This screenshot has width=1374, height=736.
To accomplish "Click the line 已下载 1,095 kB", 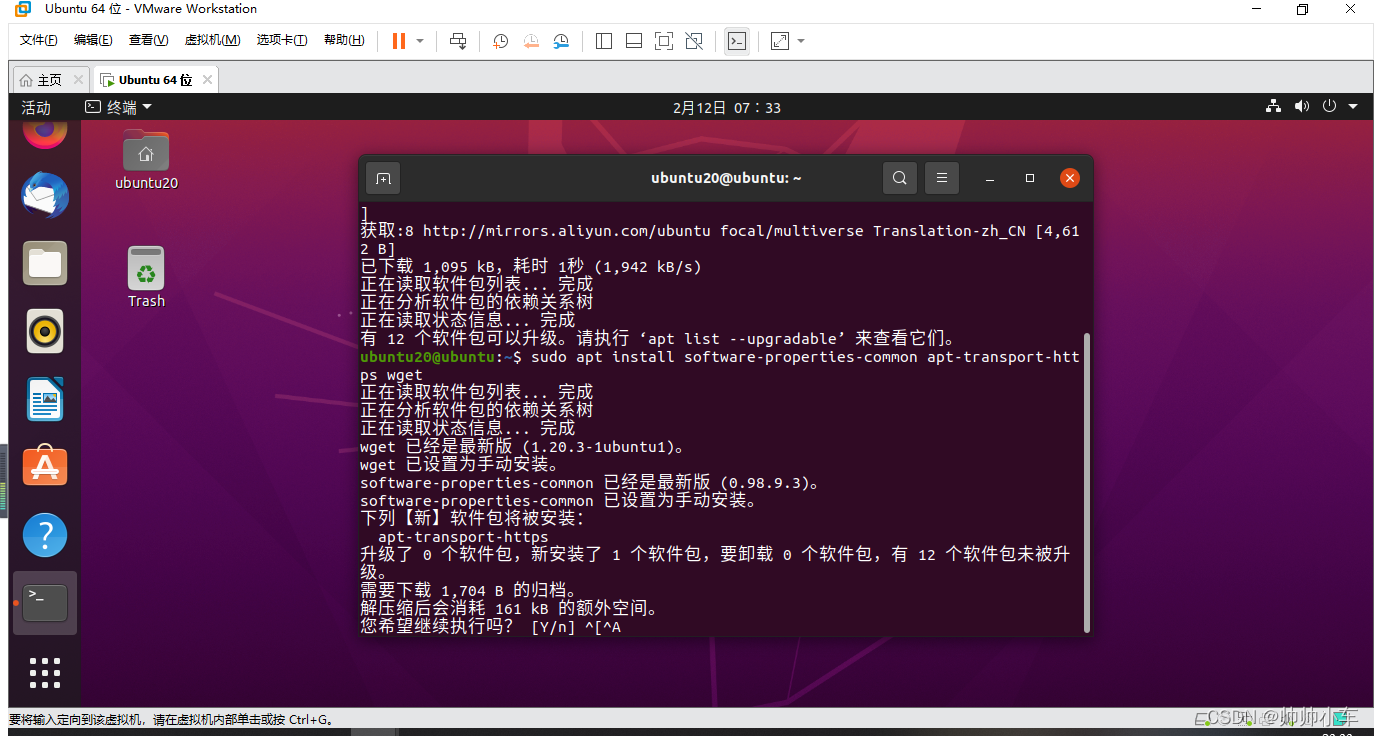I will point(531,267).
